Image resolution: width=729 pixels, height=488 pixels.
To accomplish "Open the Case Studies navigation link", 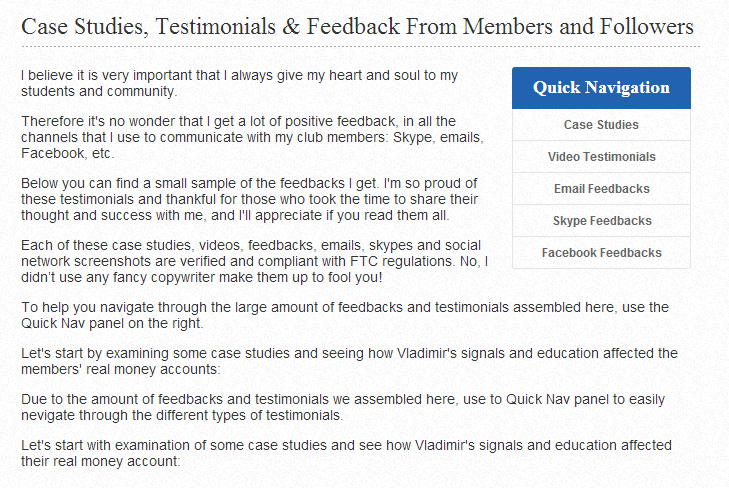I will click(x=601, y=125).
